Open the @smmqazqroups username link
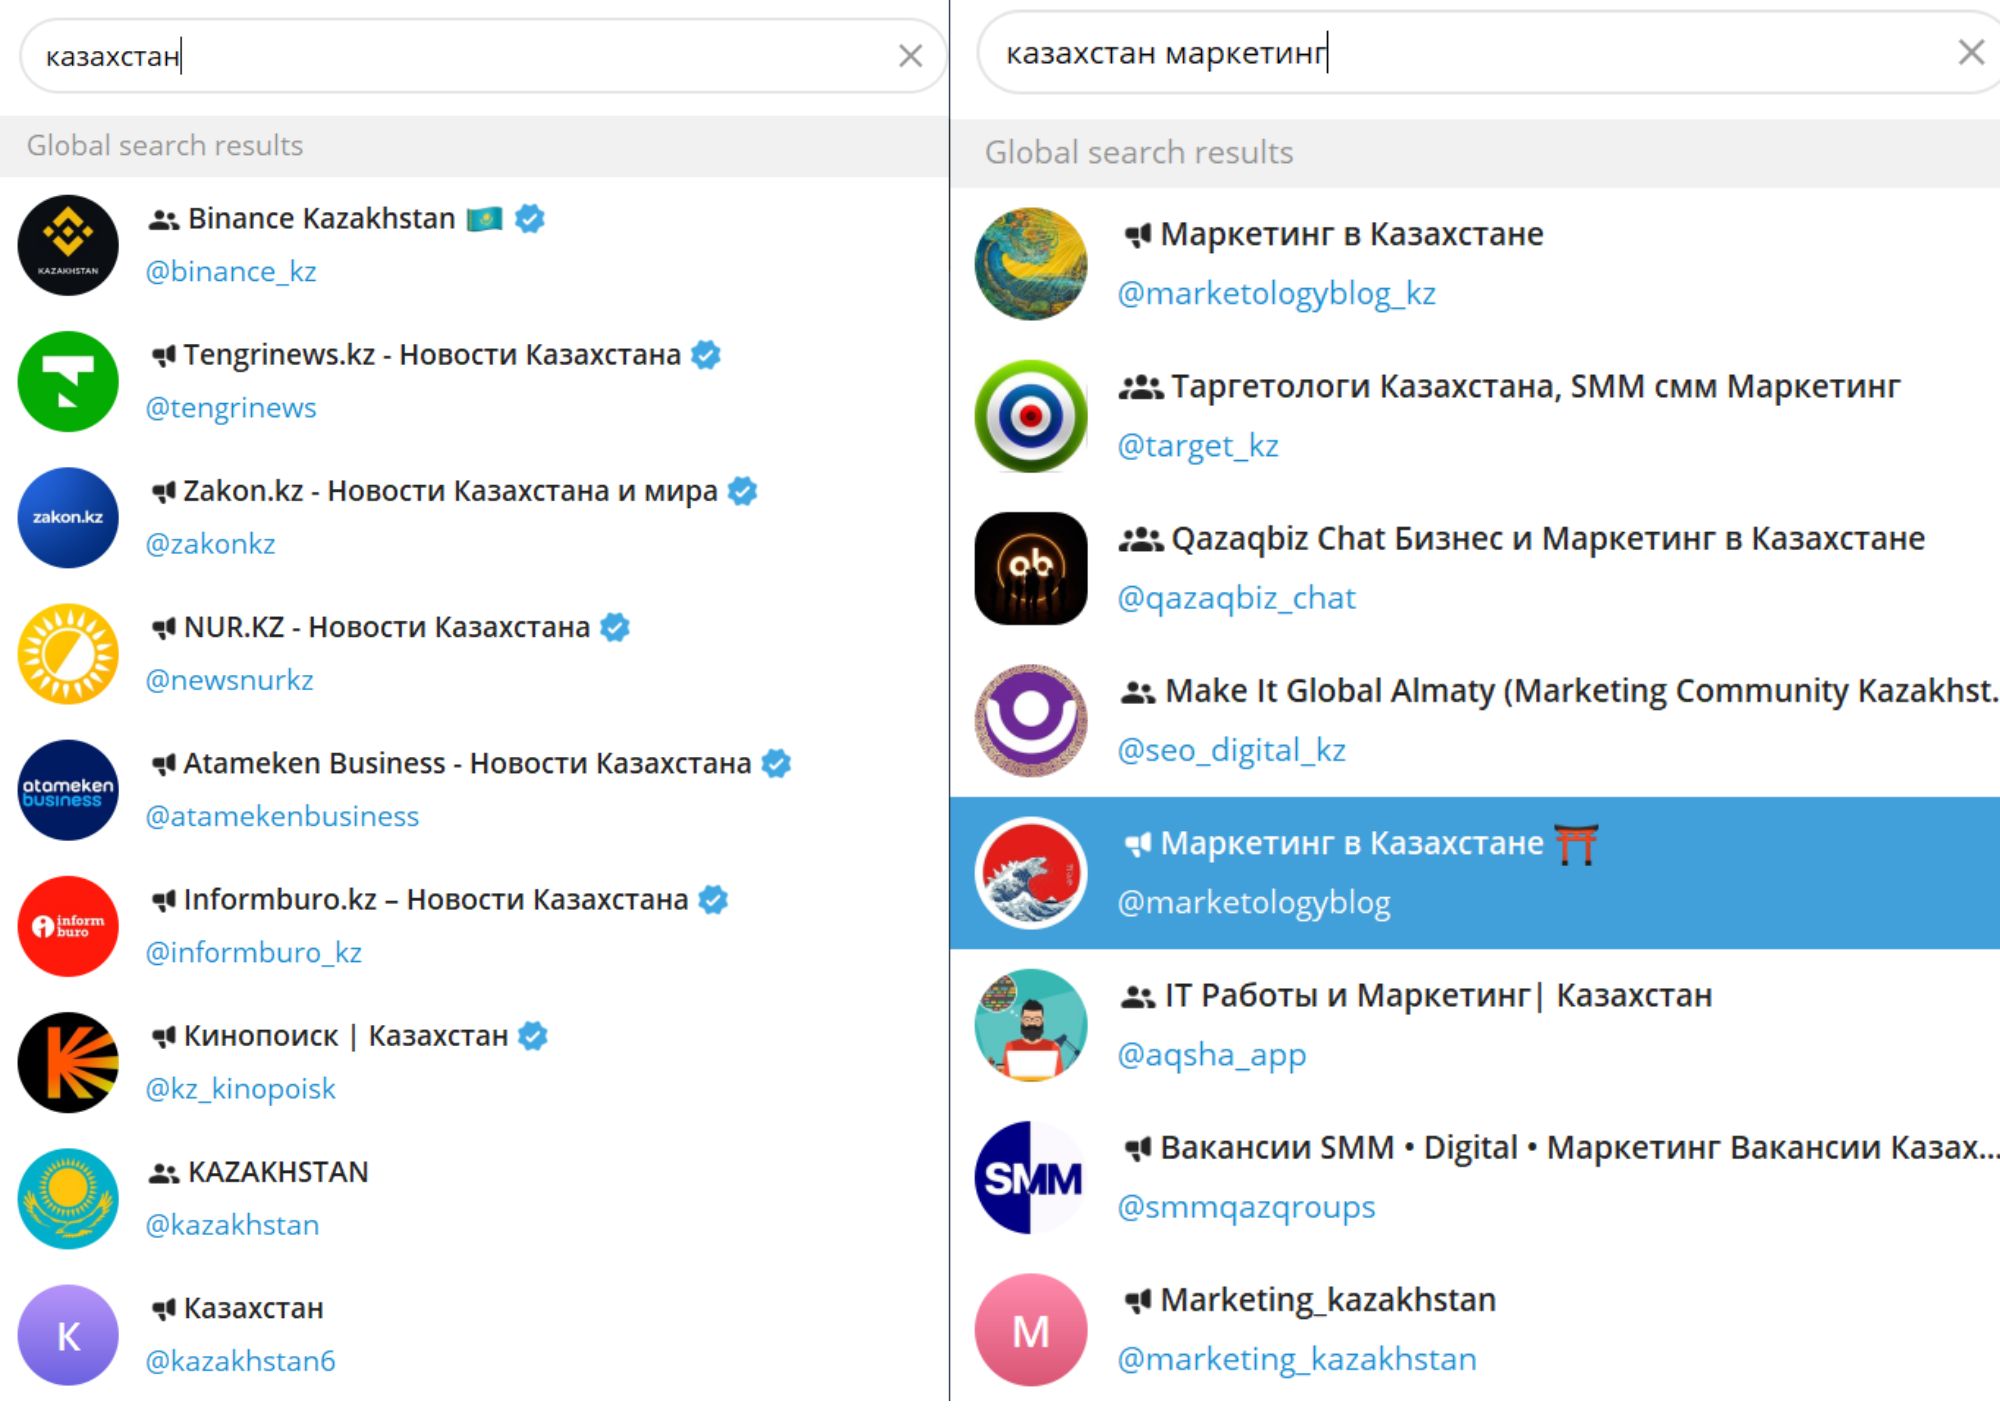Viewport: 2000px width, 1414px height. click(1246, 1208)
